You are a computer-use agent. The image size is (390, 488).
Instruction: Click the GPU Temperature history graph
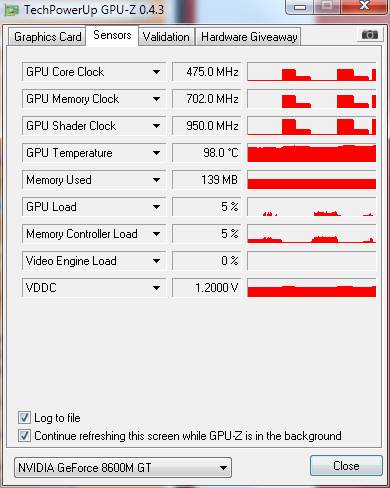[312, 153]
